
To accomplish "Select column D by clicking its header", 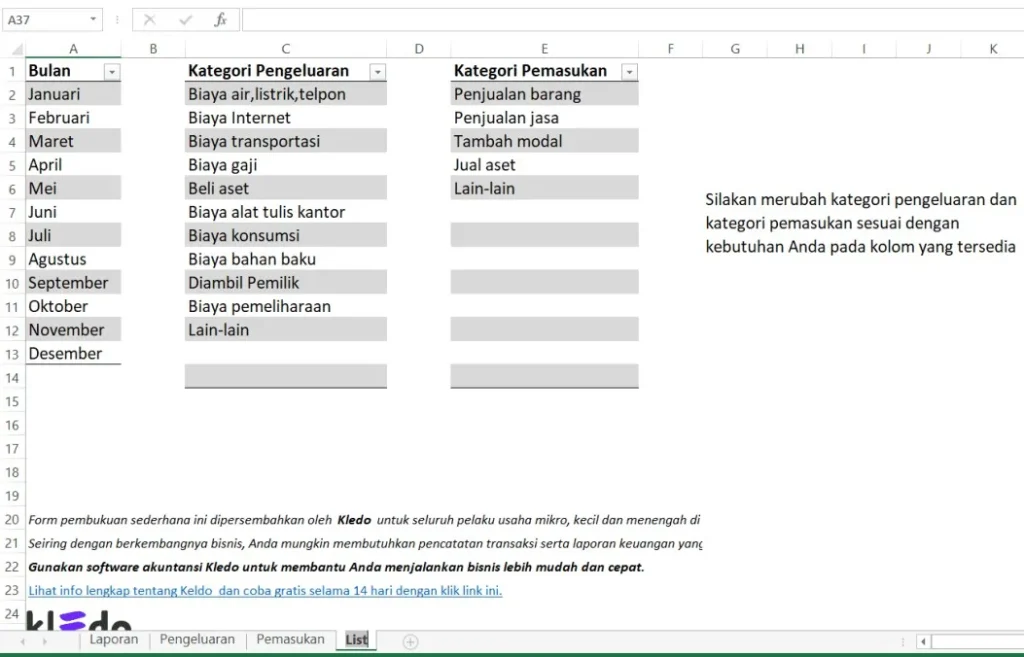I will [x=418, y=48].
